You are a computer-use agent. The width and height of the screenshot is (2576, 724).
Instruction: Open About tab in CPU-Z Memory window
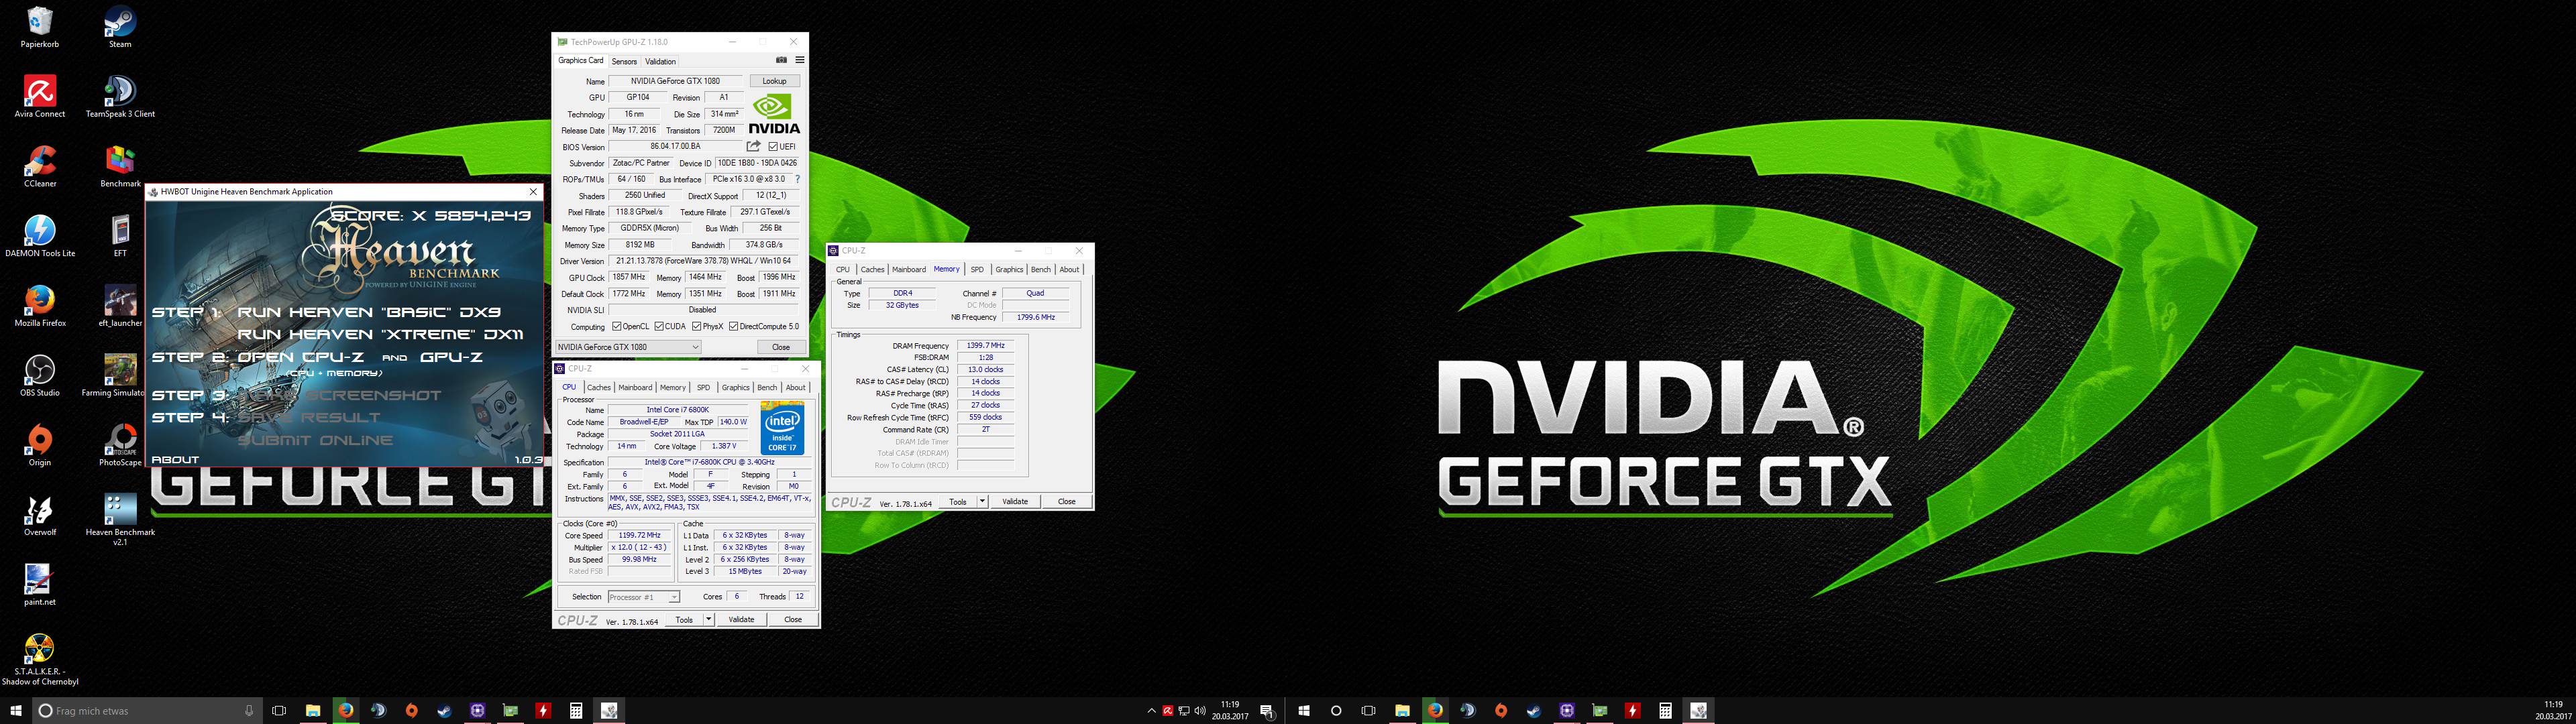(1069, 269)
